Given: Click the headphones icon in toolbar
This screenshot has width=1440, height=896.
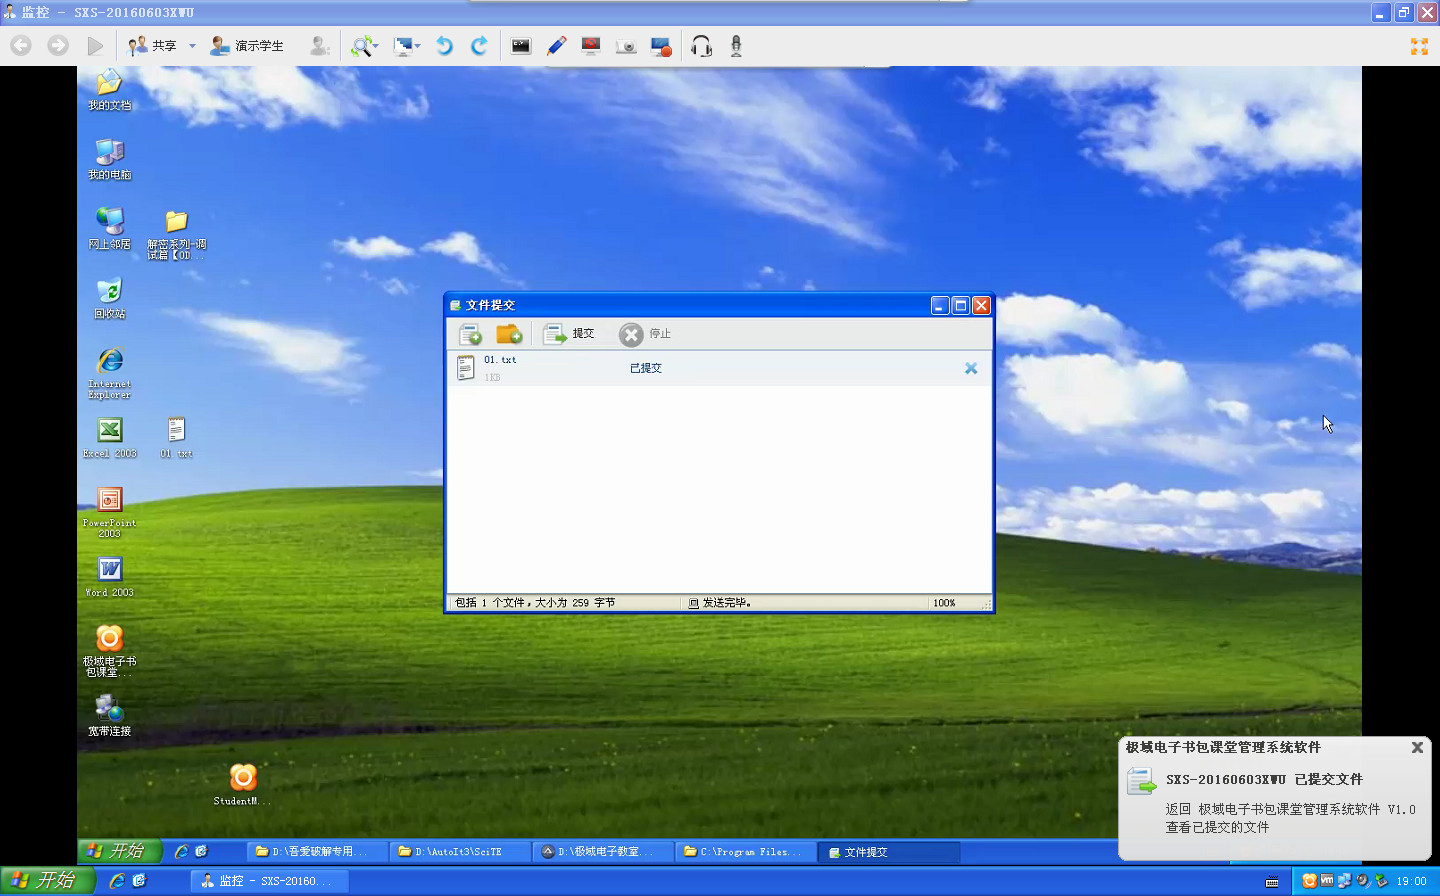Looking at the screenshot, I should coord(701,46).
